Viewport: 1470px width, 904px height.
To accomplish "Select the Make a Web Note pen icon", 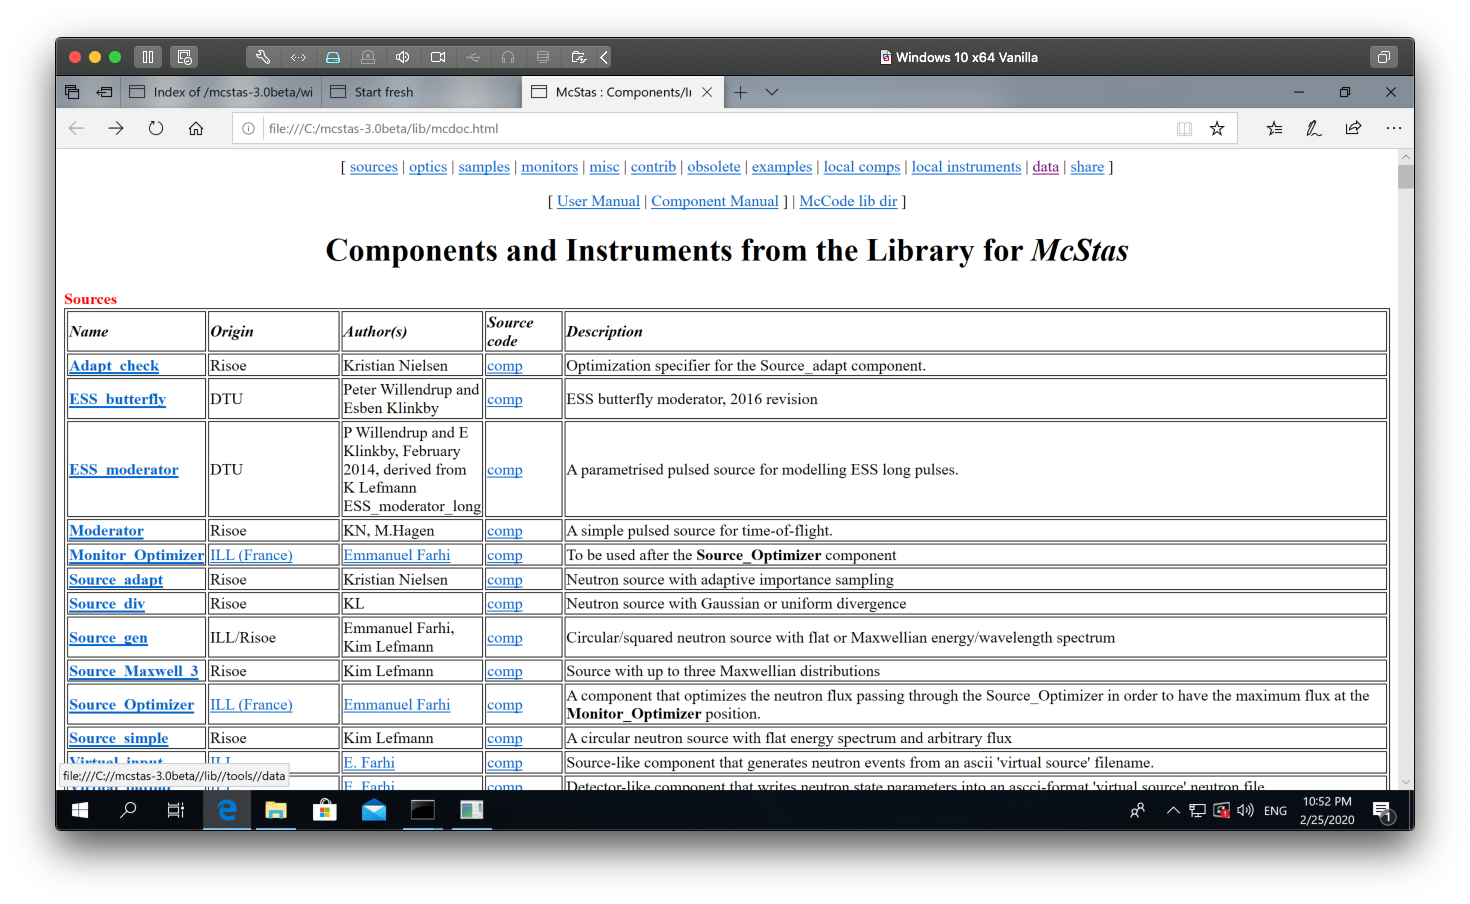I will pos(1313,128).
